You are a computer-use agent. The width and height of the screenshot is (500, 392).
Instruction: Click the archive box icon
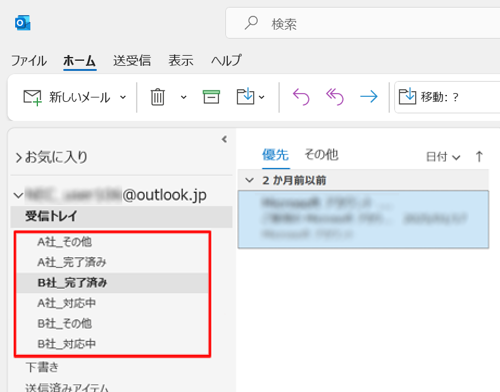pos(211,97)
